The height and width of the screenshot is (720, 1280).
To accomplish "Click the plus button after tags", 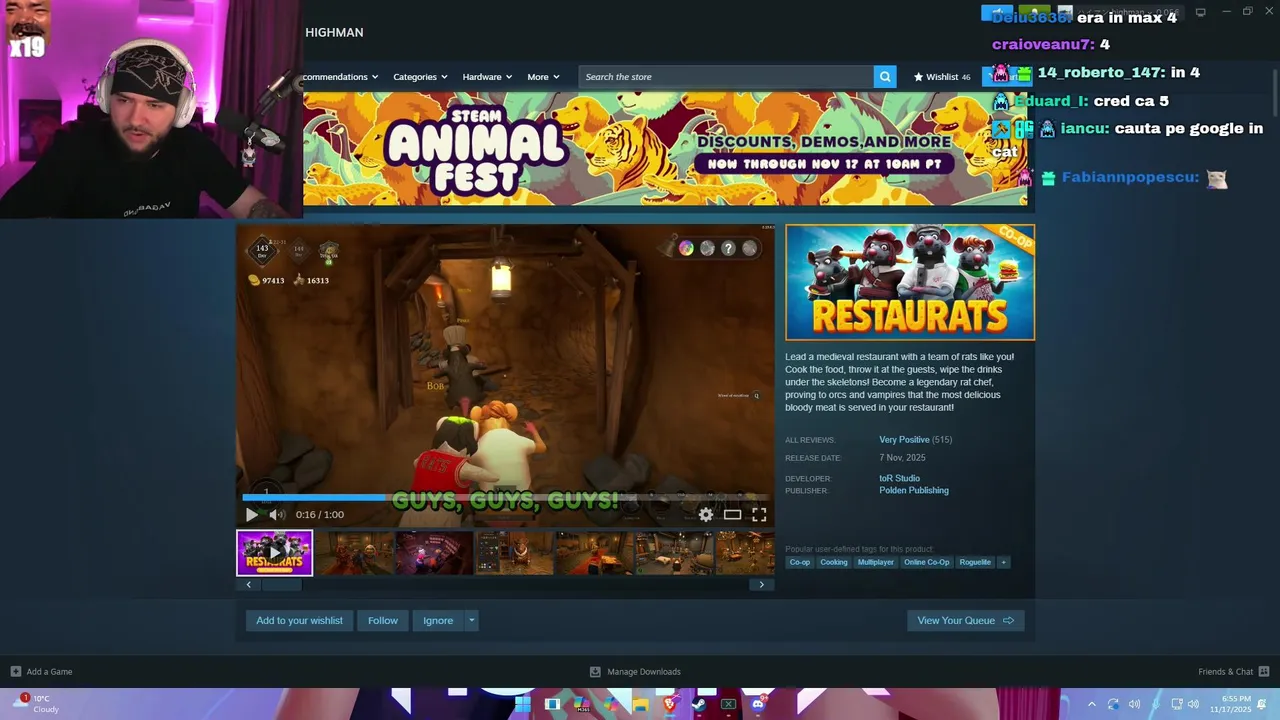I will coord(1003,562).
